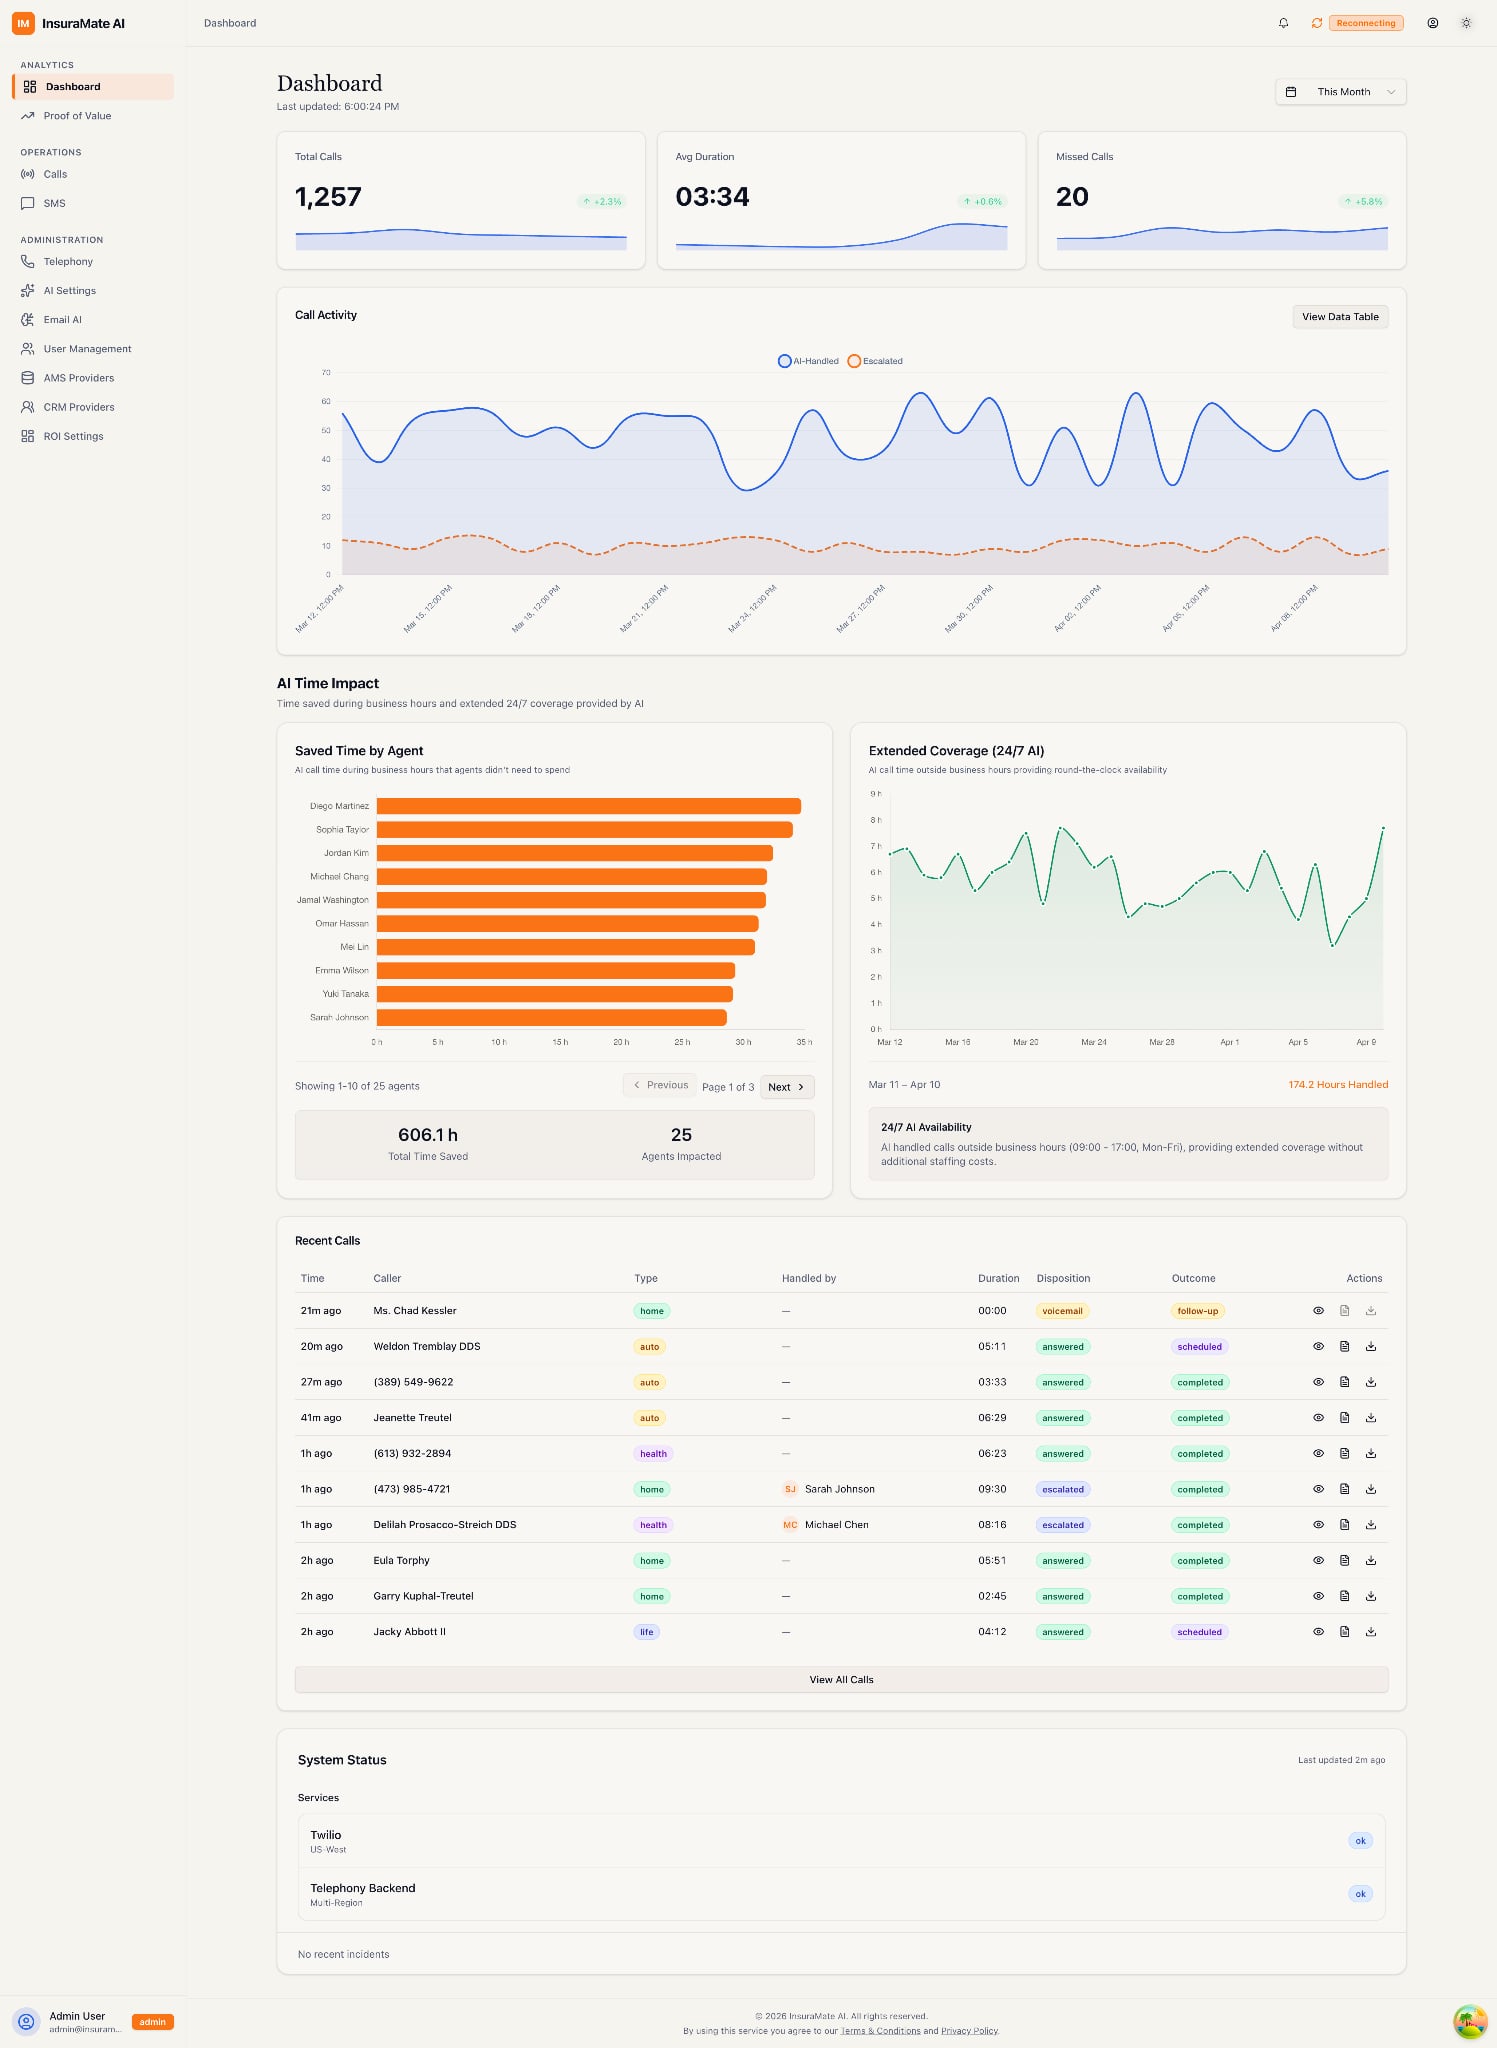Click the voicemail disposition badge

1062,1311
